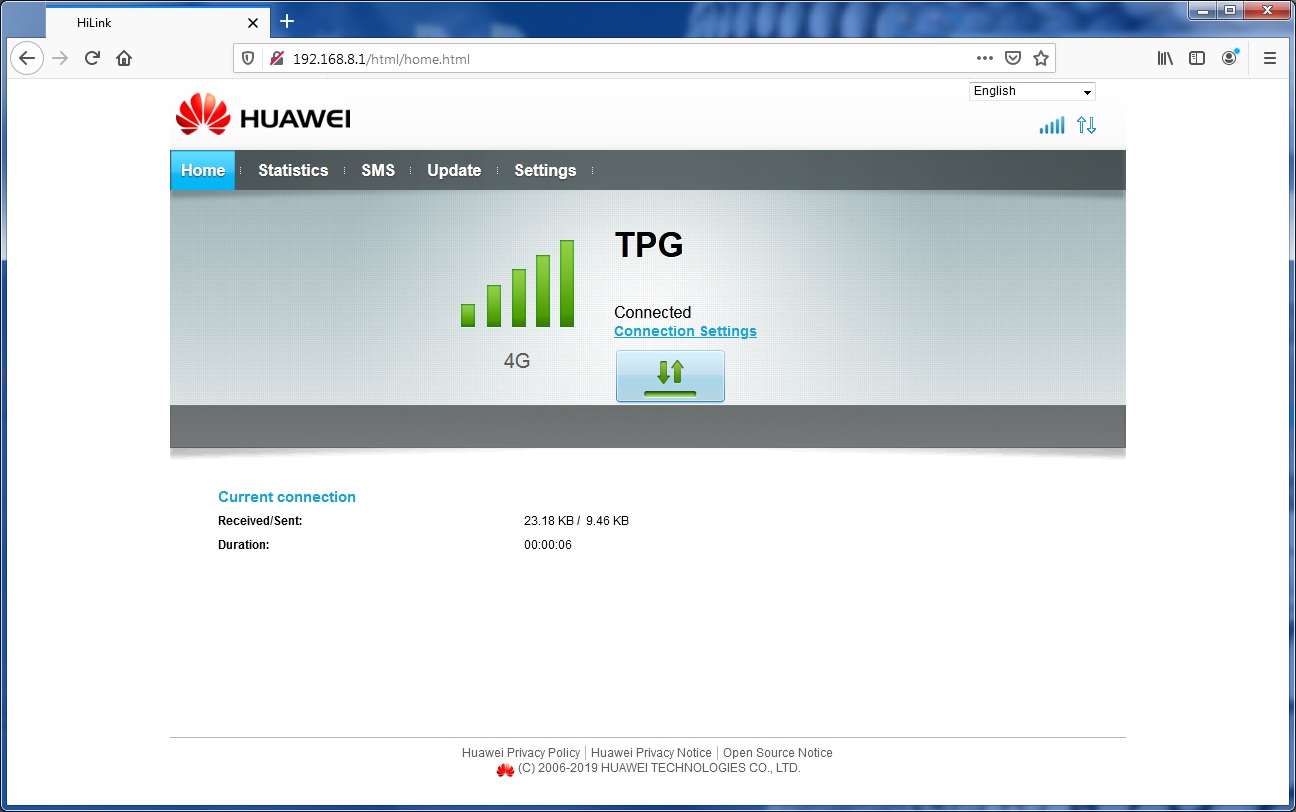Click the Connection Settings link
Image resolution: width=1296 pixels, height=812 pixels.
point(685,331)
